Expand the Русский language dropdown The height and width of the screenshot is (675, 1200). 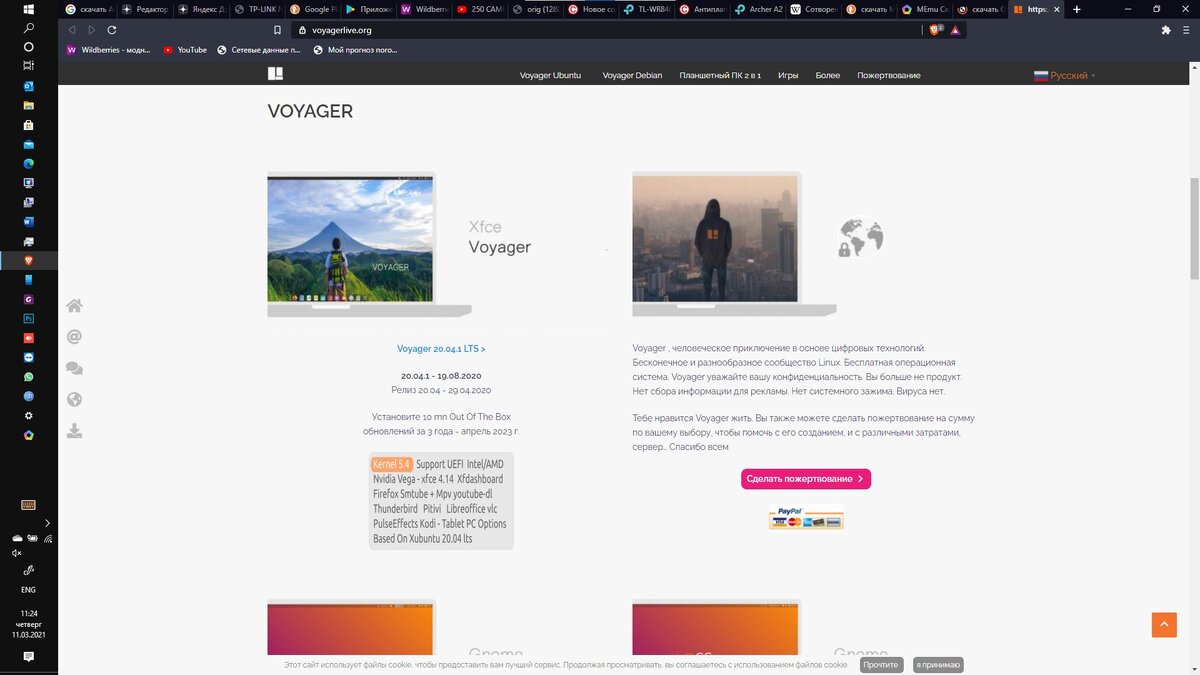1065,75
